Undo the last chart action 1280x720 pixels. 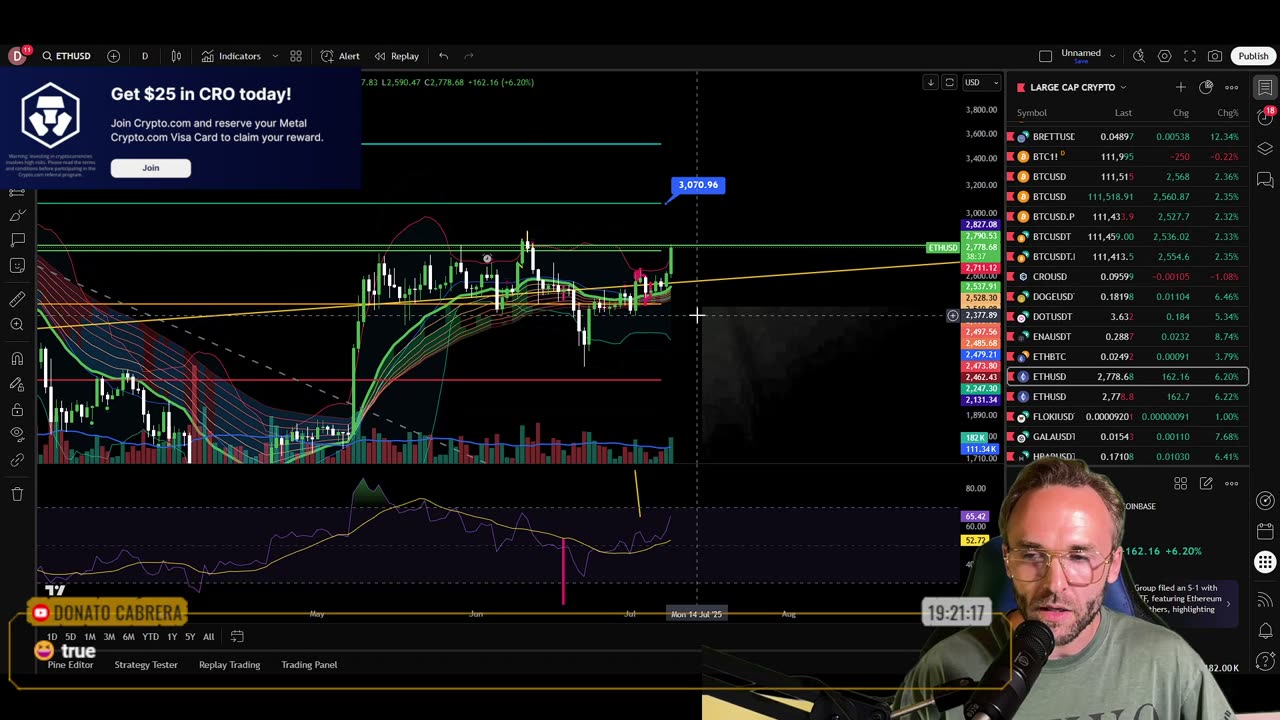[443, 56]
